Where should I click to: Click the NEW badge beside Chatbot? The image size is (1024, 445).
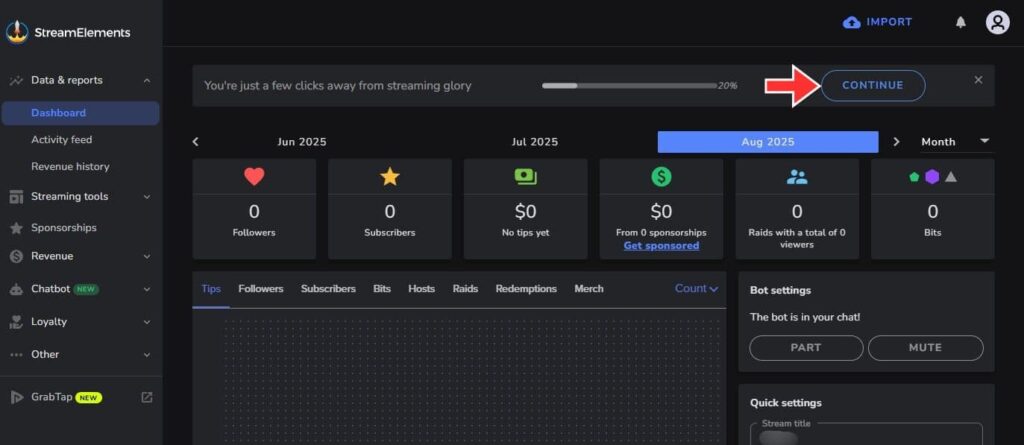86,289
